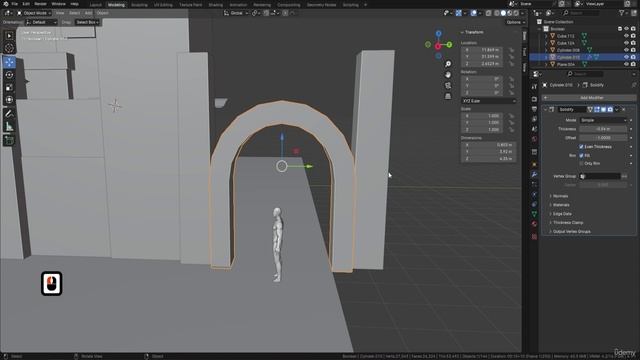Image resolution: width=640 pixels, height=360 pixels.
Task: Switch to the UV Editing workspace tab
Action: [x=163, y=5]
